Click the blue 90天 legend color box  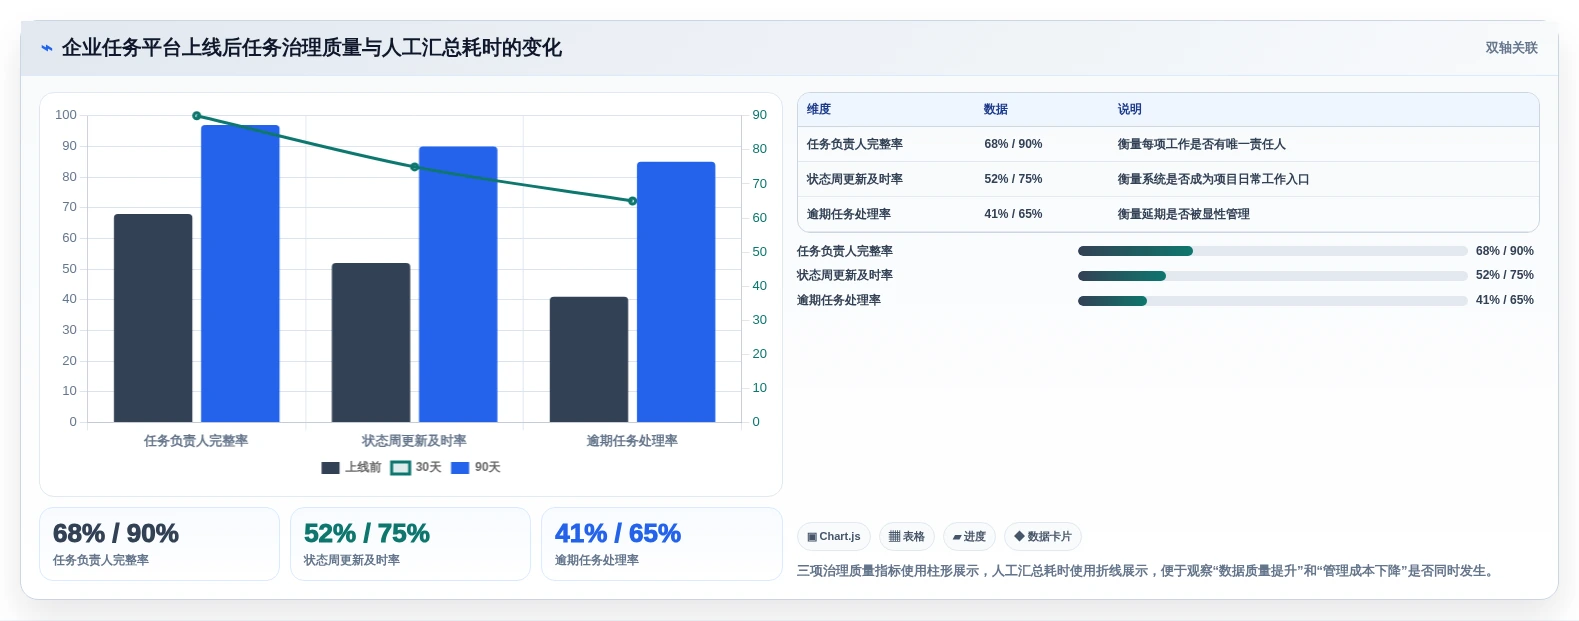coord(460,468)
